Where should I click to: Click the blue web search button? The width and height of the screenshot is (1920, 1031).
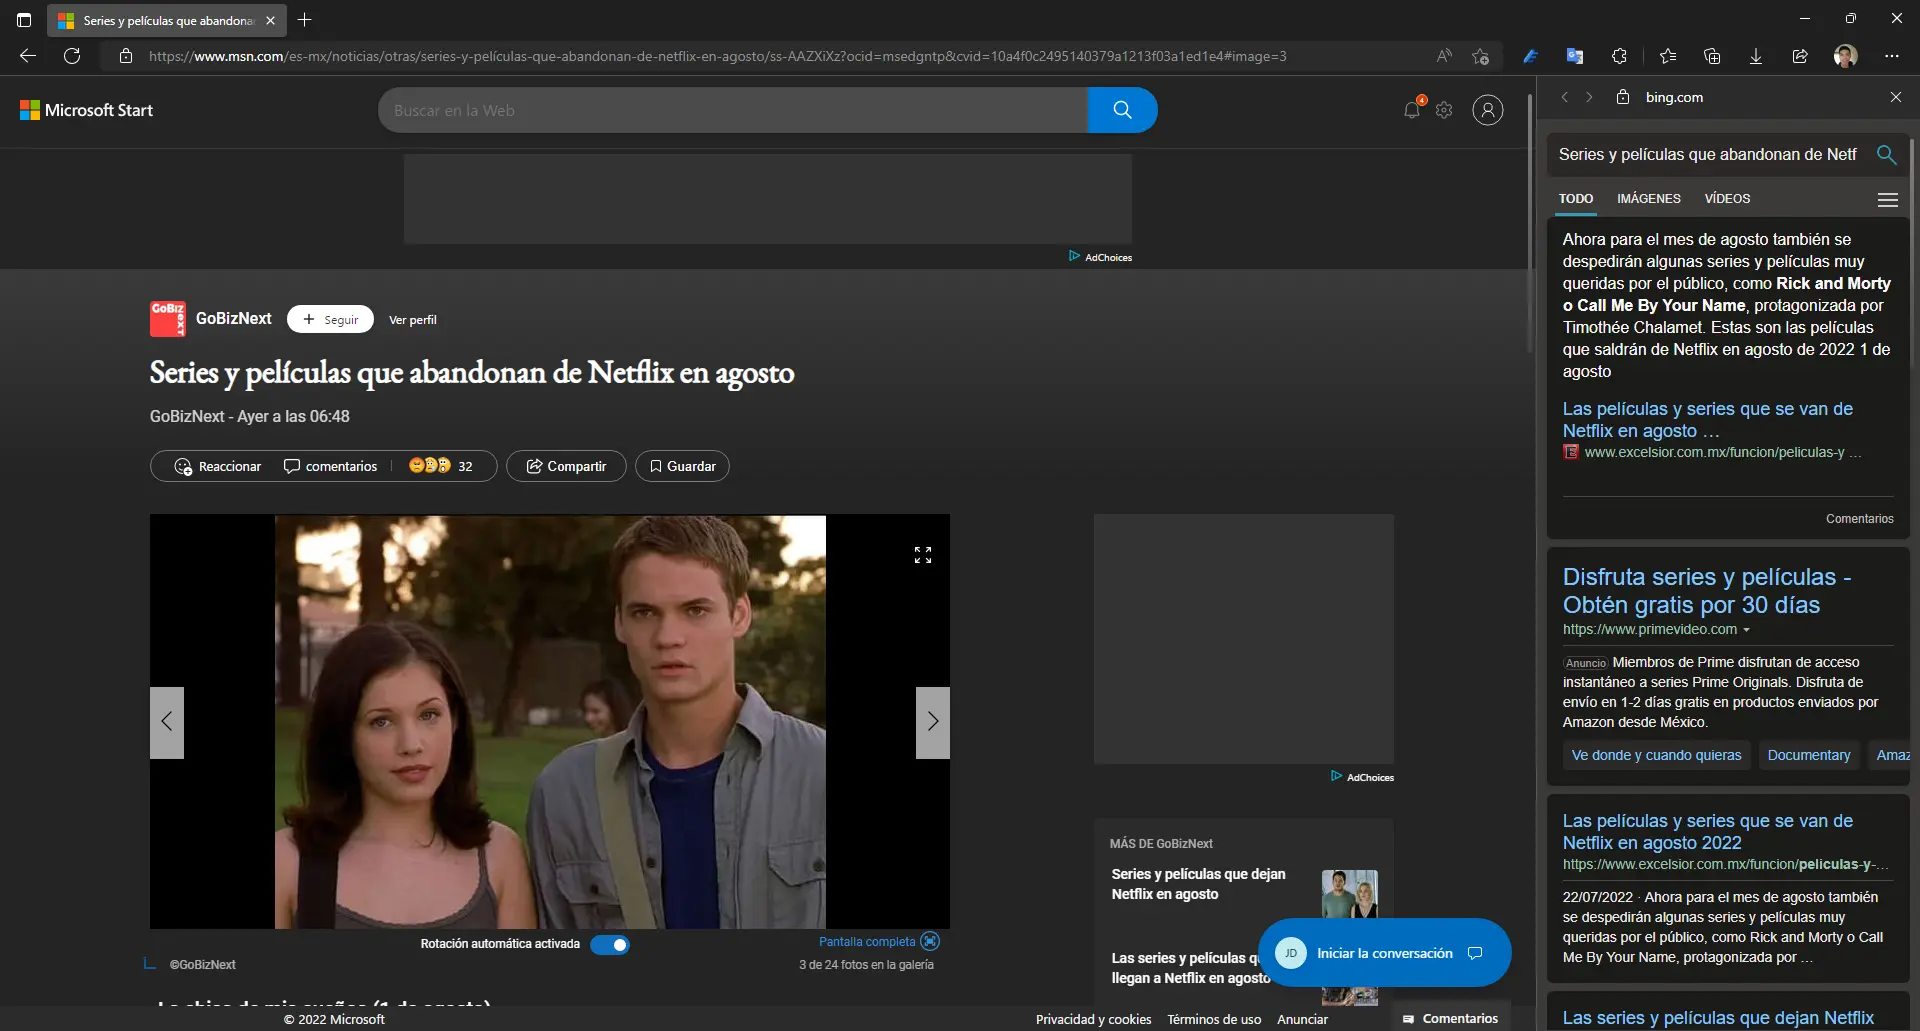tap(1122, 110)
